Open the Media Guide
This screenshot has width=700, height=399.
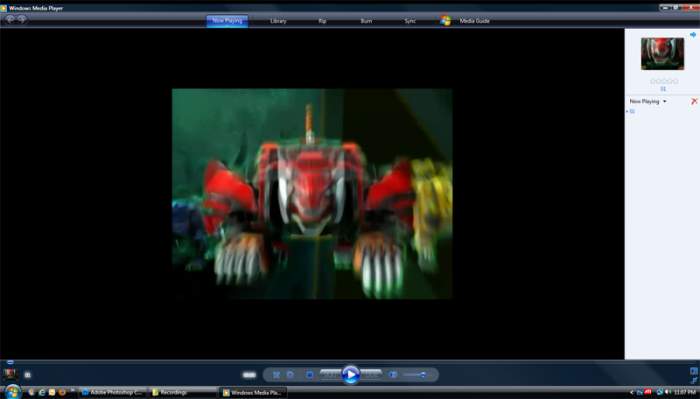tap(475, 21)
